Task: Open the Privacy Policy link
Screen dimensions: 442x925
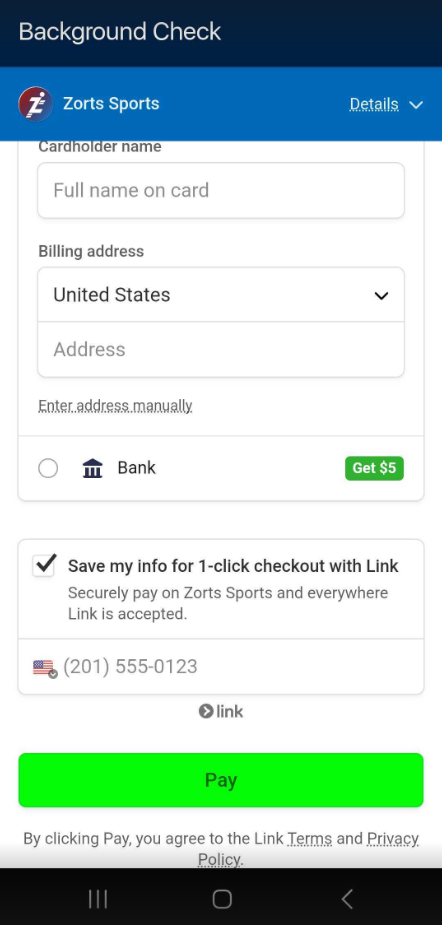Action: (307, 849)
